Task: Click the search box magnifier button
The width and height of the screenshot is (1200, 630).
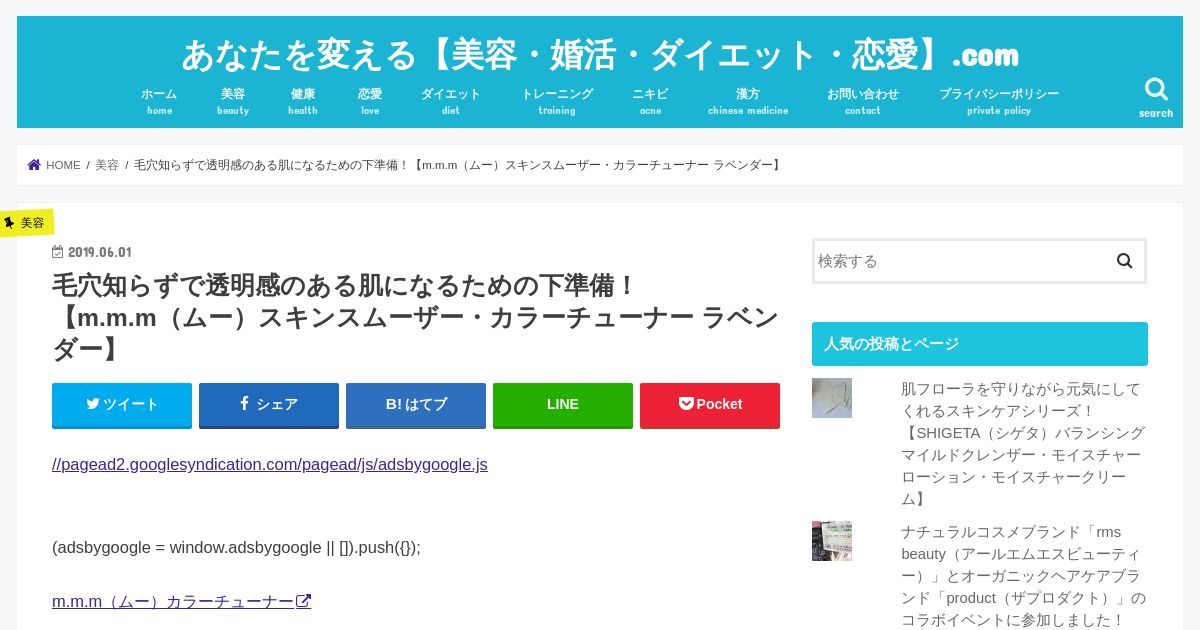Action: coord(1124,261)
